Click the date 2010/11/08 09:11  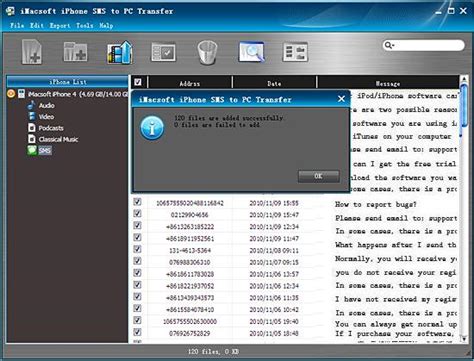coord(274,250)
